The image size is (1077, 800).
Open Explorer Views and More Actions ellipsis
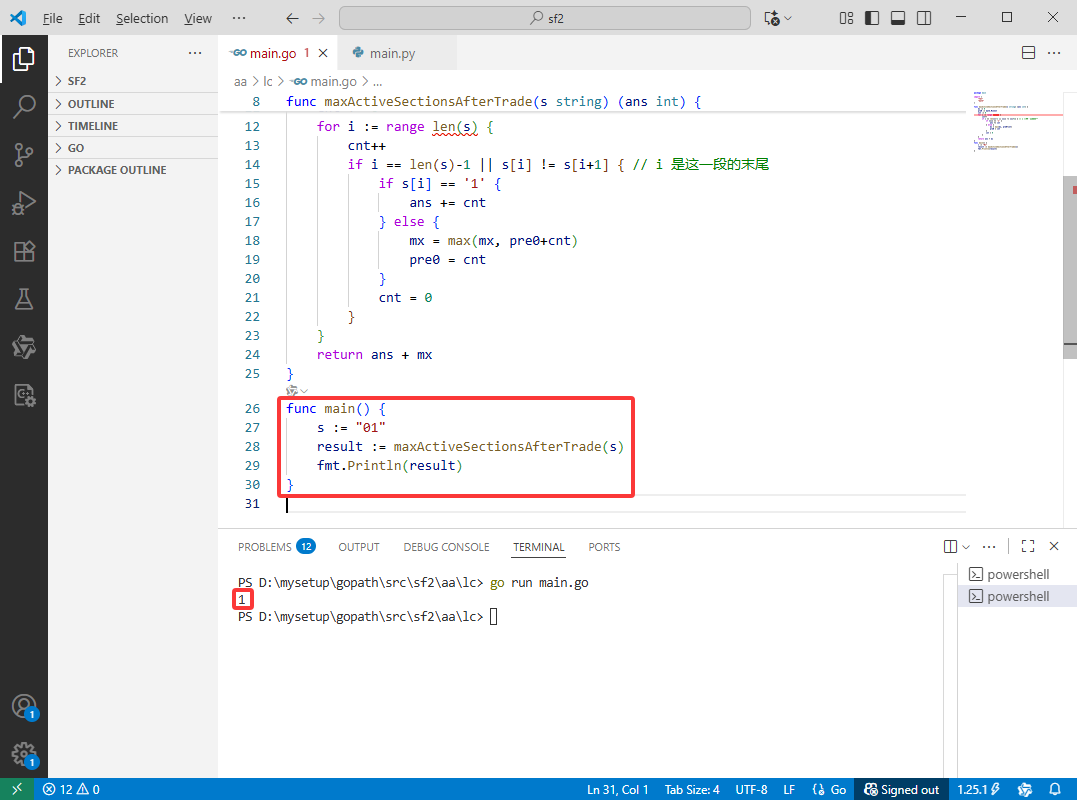coord(195,53)
